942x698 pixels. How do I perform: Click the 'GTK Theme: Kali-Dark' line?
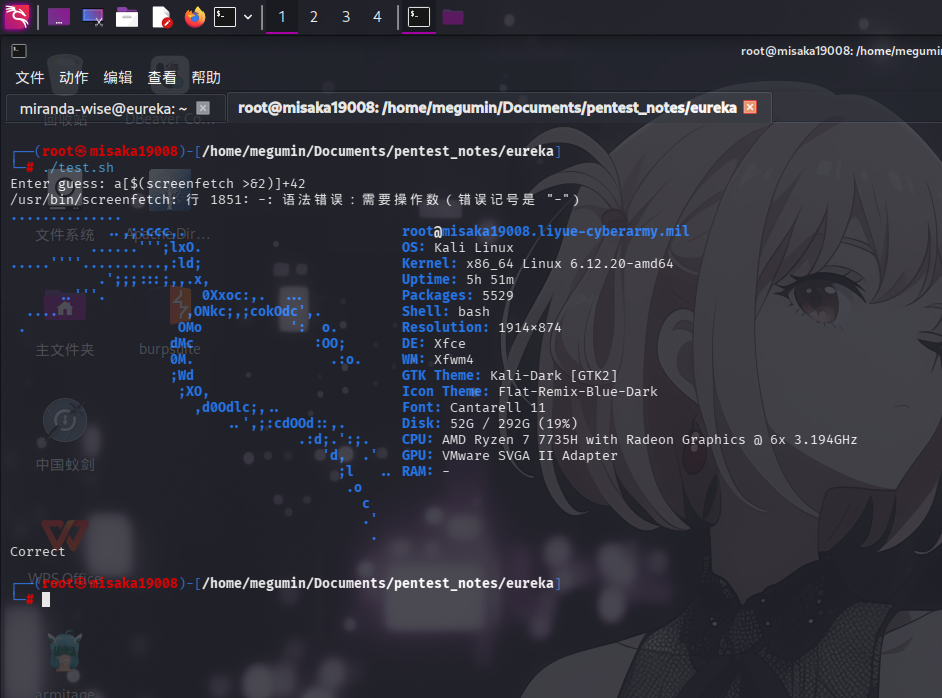point(509,375)
